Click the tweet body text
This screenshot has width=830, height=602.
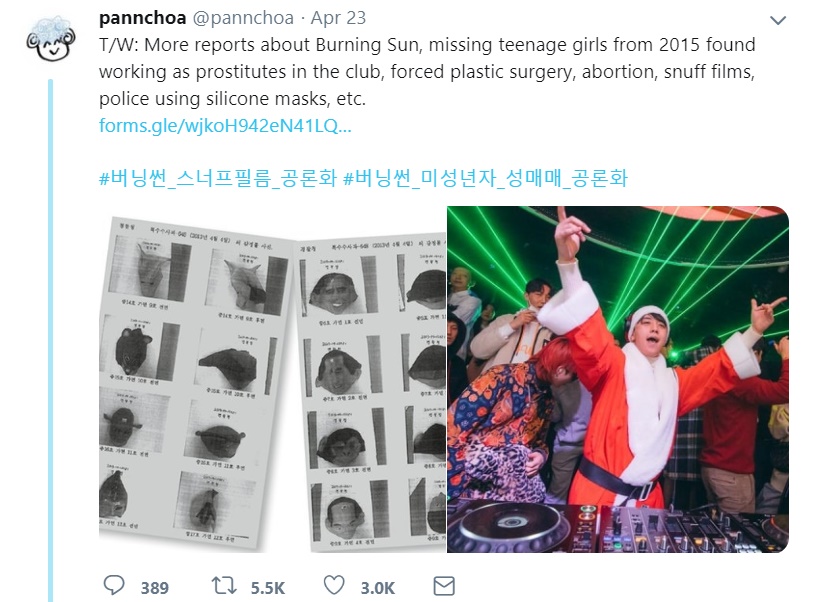coord(427,71)
